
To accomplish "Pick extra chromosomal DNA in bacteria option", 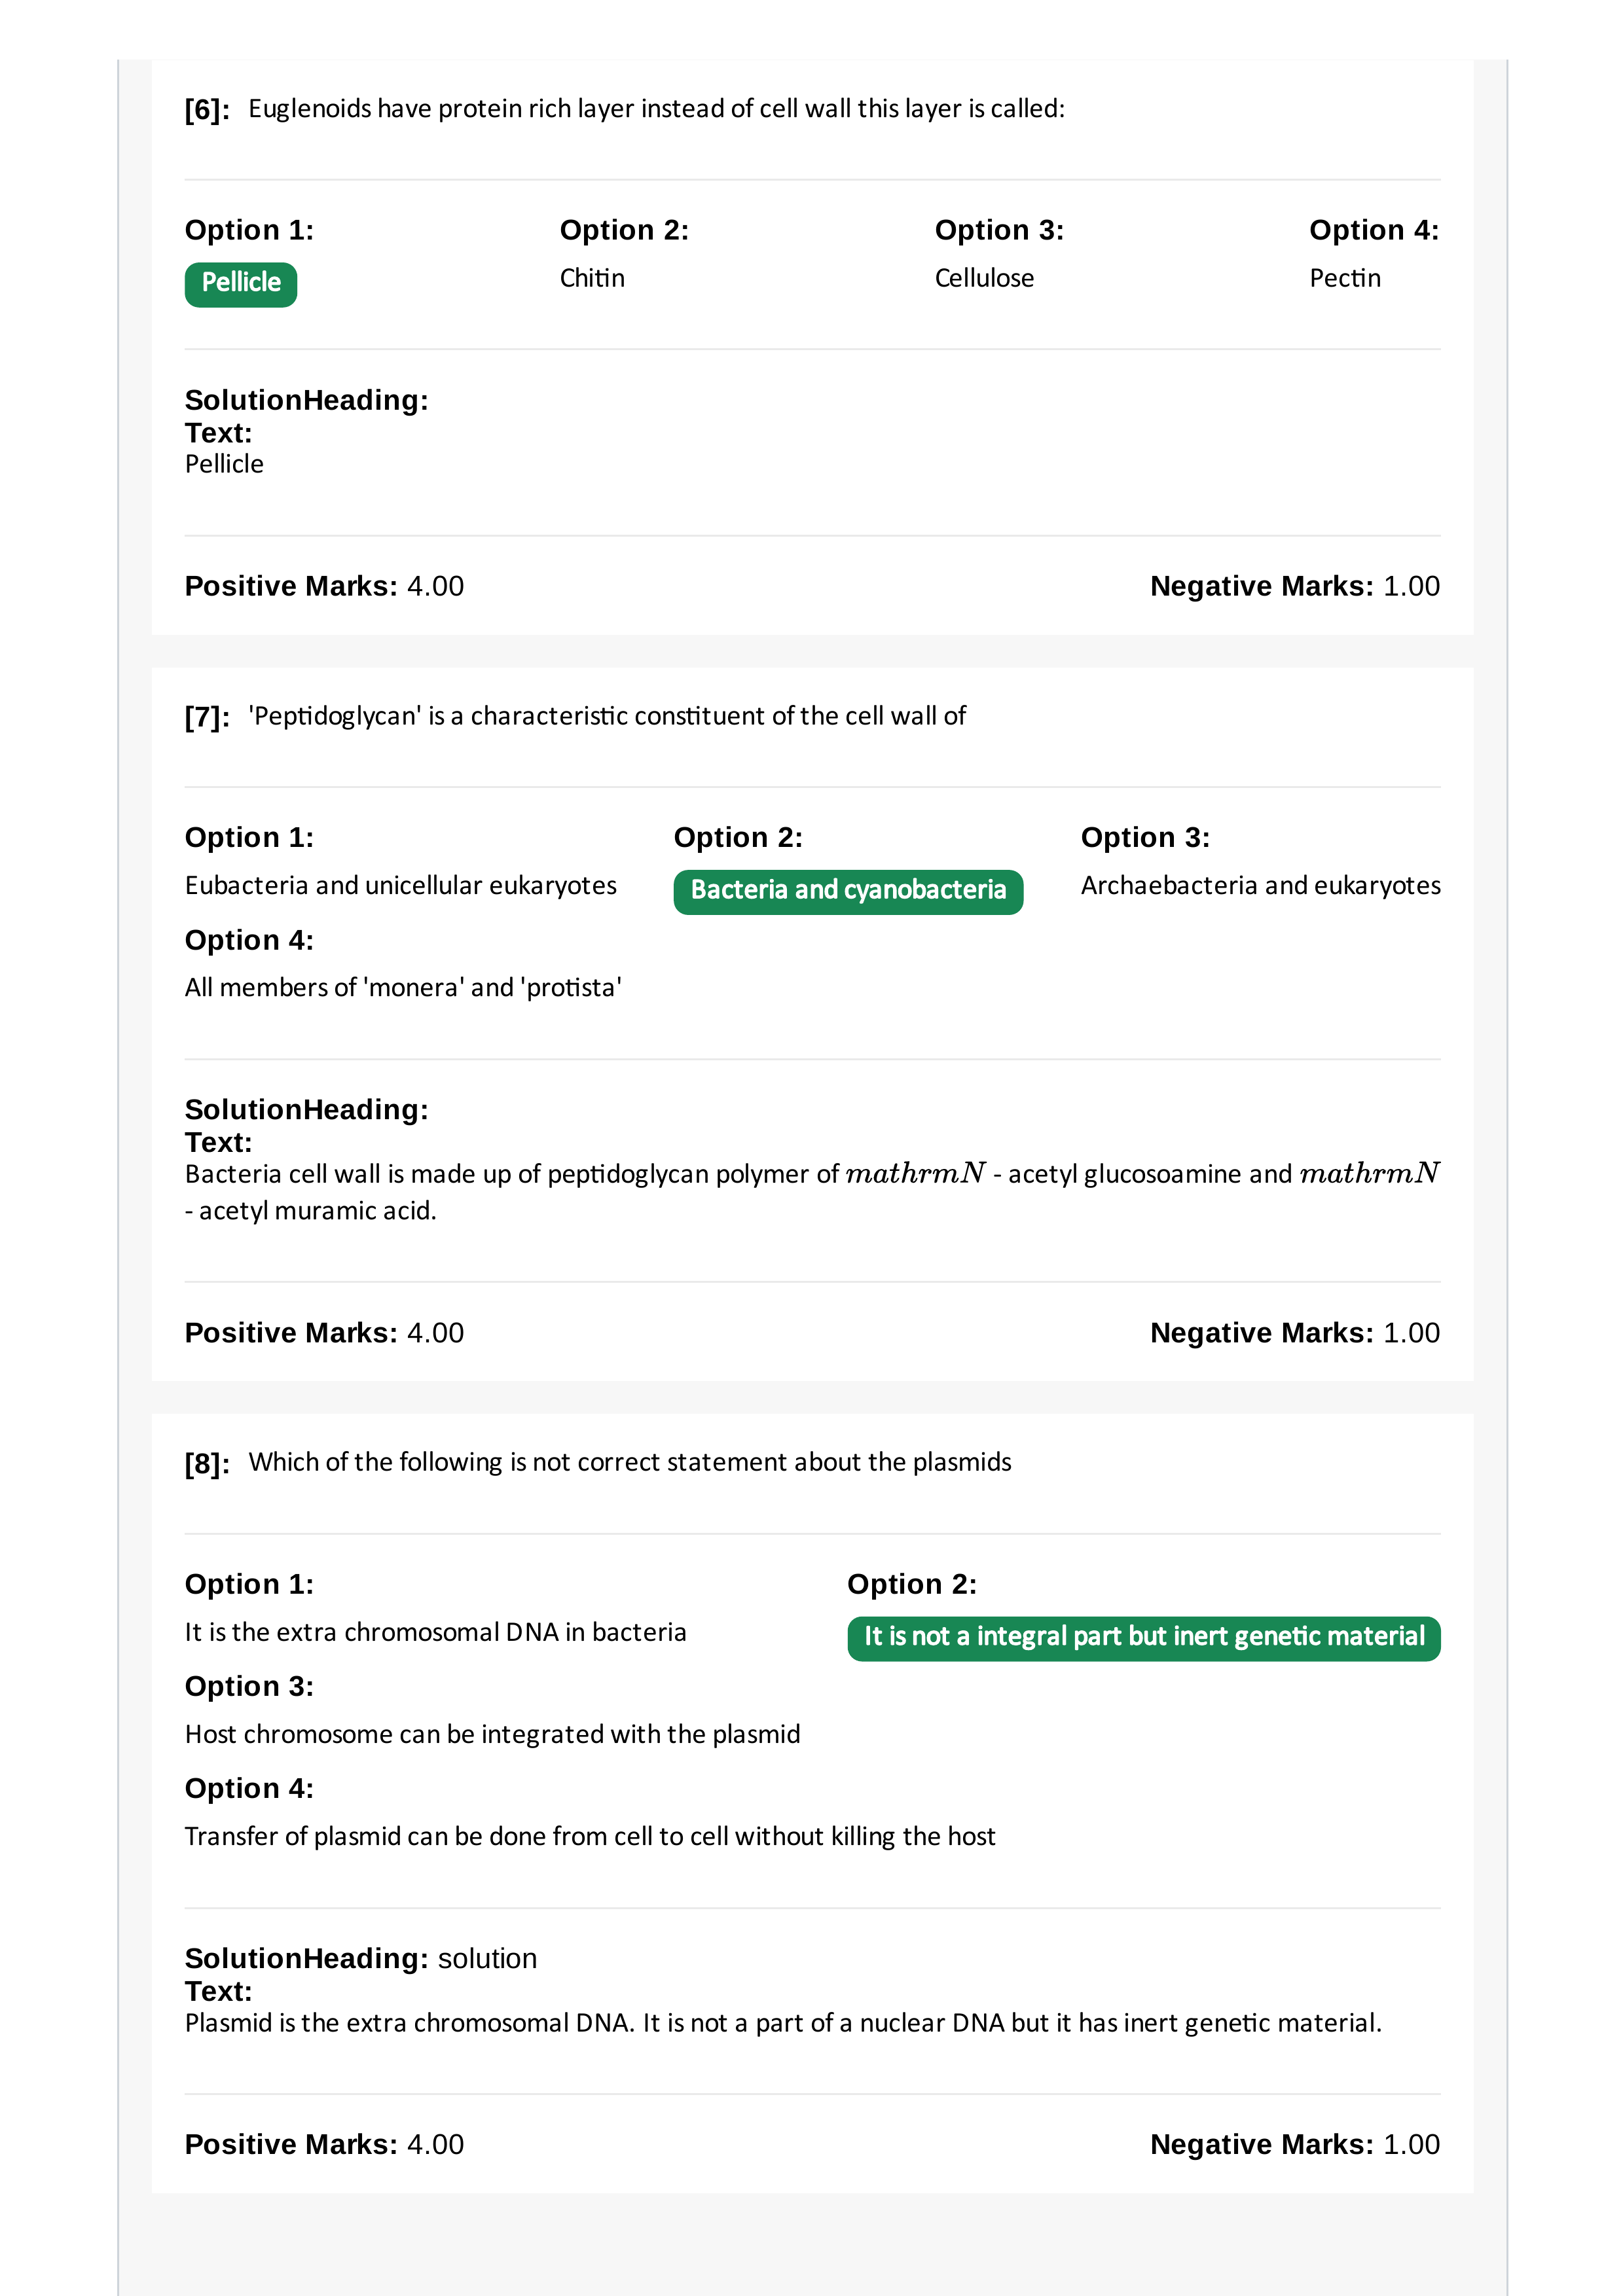I will [x=436, y=1632].
